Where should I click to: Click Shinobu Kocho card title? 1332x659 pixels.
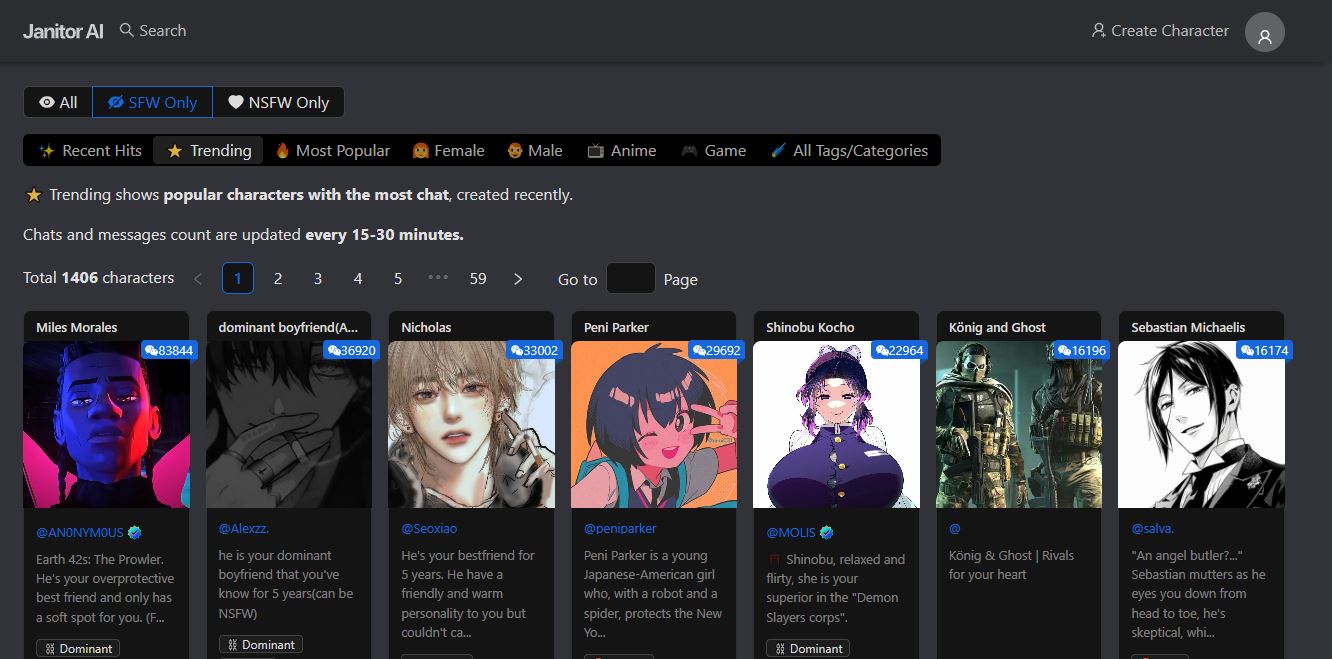point(810,327)
